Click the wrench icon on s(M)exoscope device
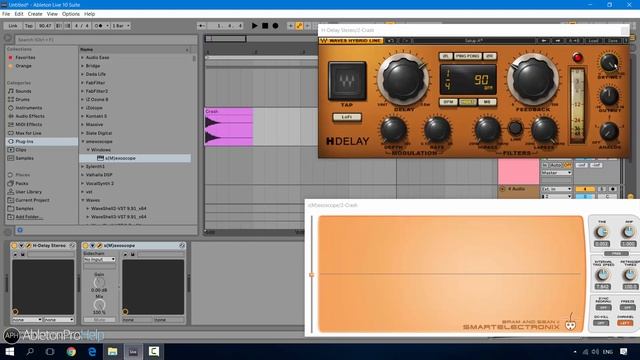Image resolution: width=640 pixels, height=360 pixels. click(x=99, y=246)
